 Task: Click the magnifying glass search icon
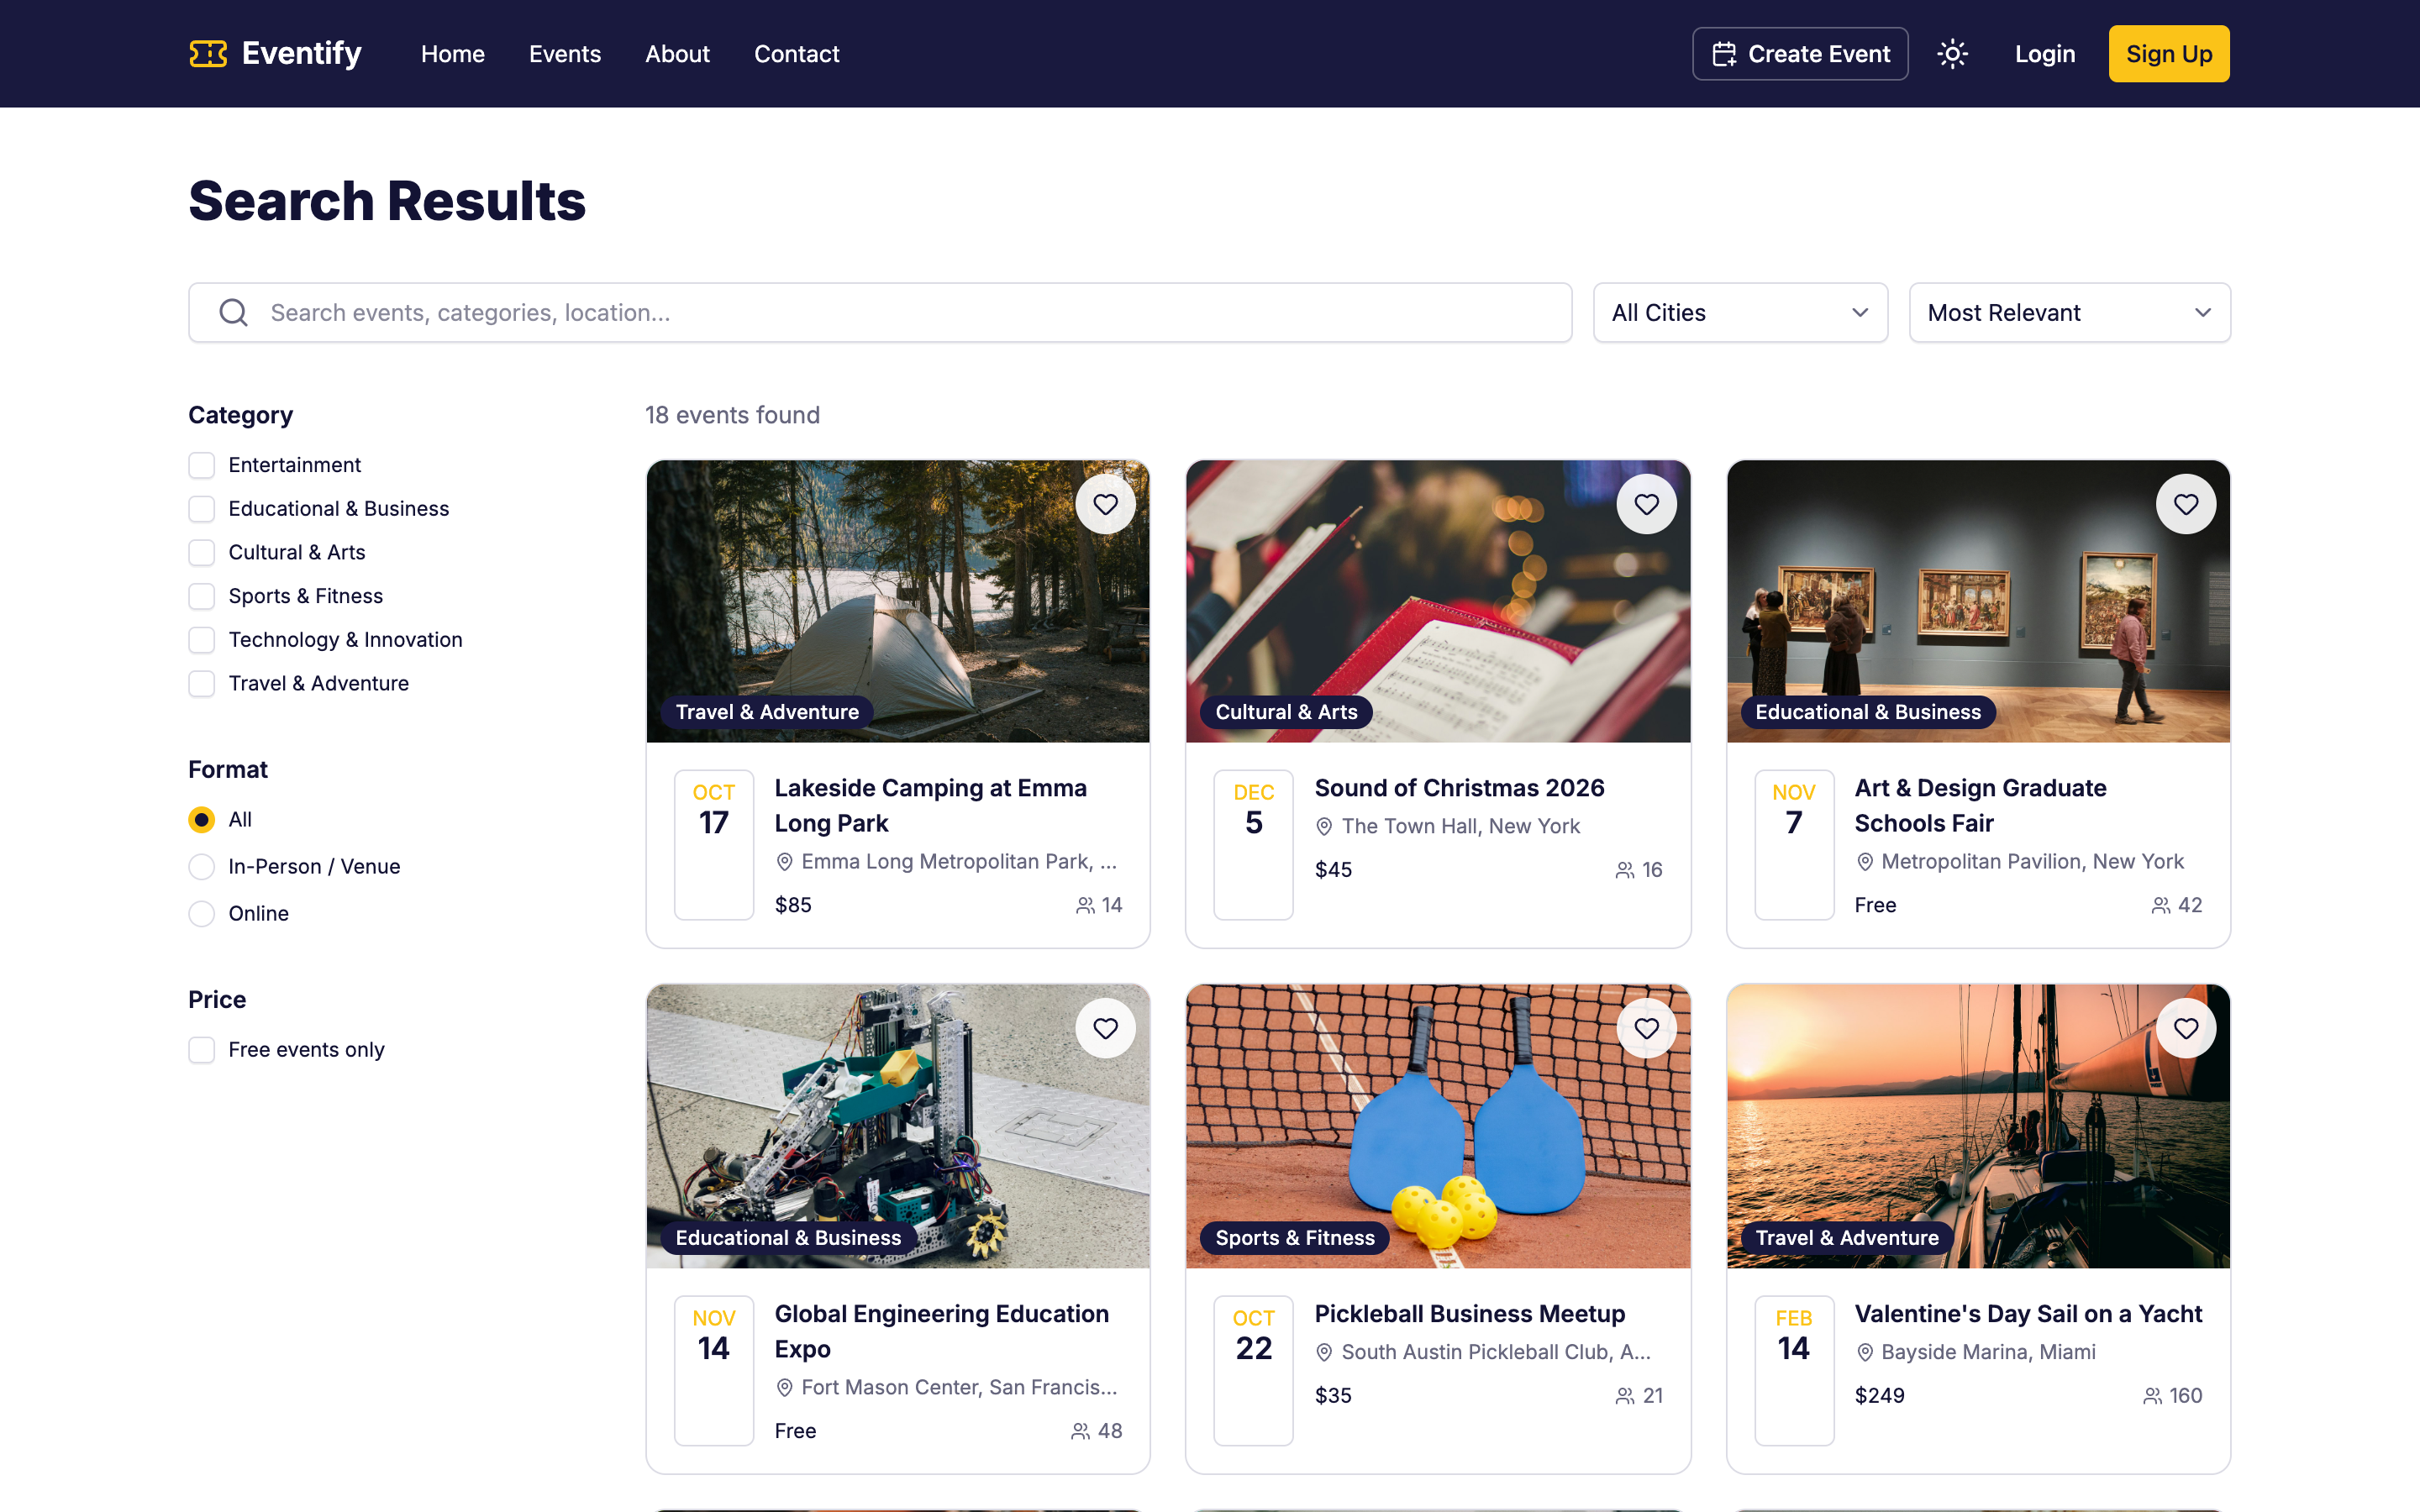(233, 313)
